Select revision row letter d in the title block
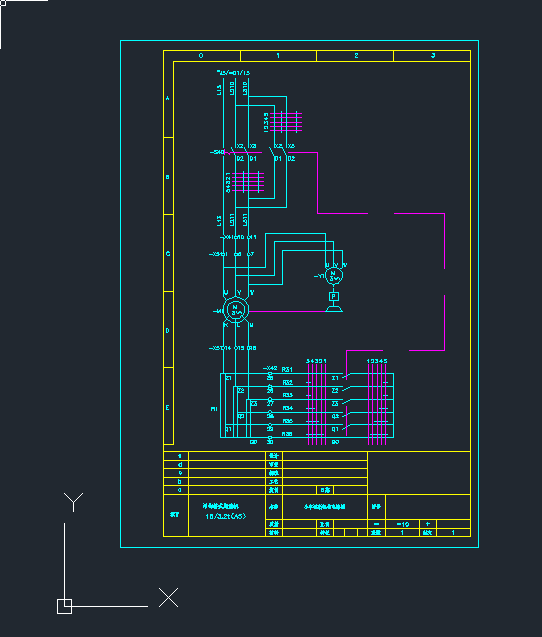 coord(180,464)
